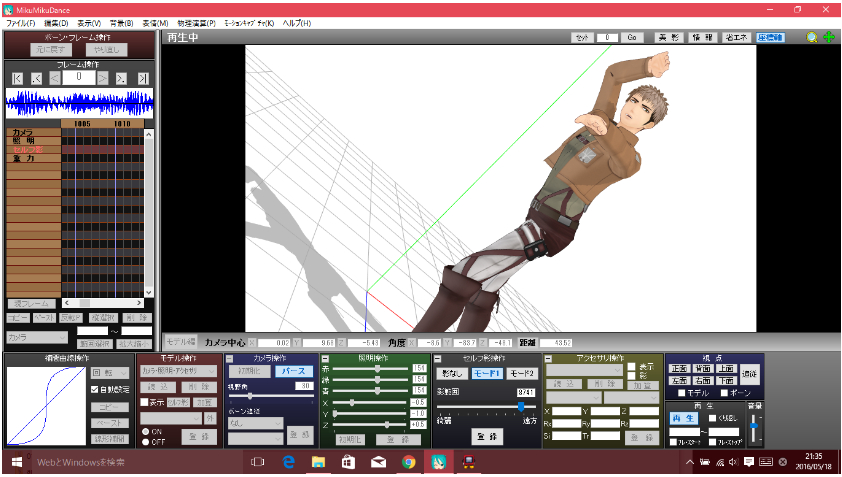The image size is (842, 477).
Task: Toggle 自動設定 checkbox in interpolation panel
Action: [x=95, y=389]
